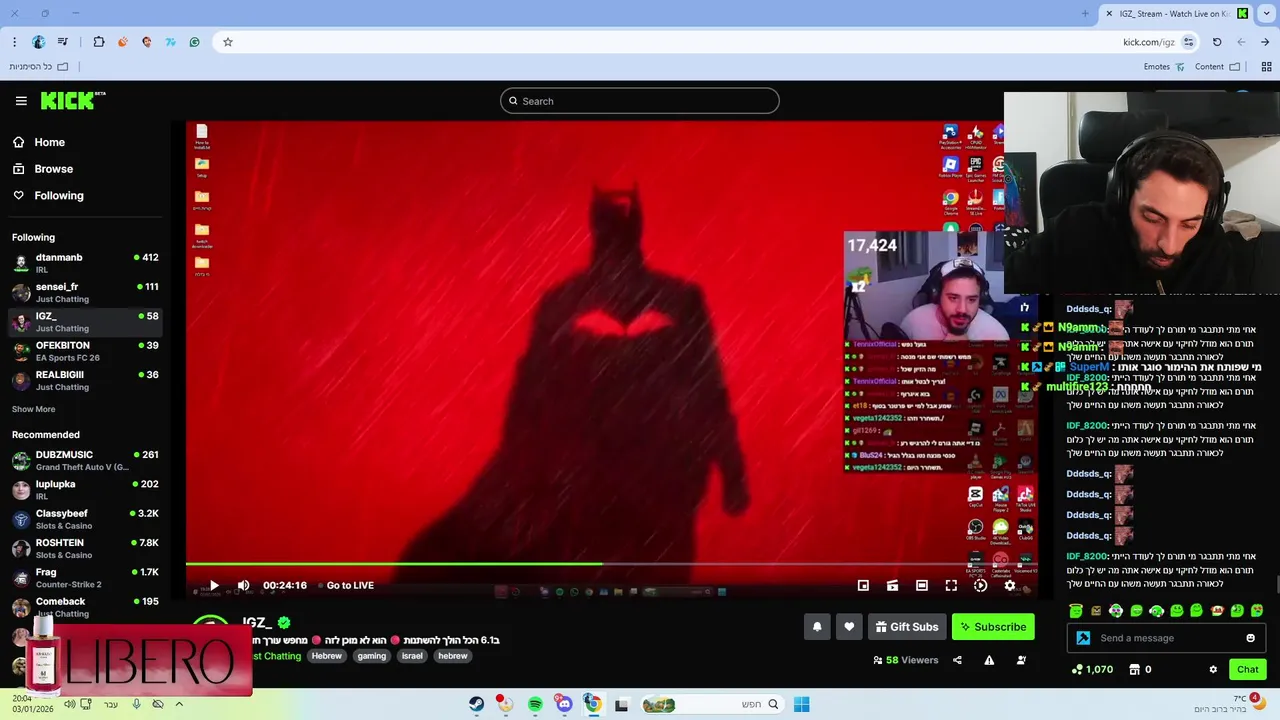
Task: Click the gaming tag chip
Action: 371,656
